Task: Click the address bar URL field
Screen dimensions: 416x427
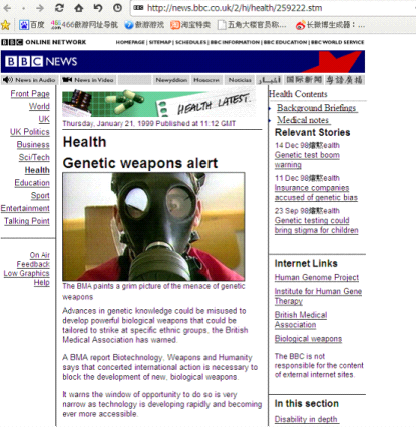Action: tap(273, 8)
